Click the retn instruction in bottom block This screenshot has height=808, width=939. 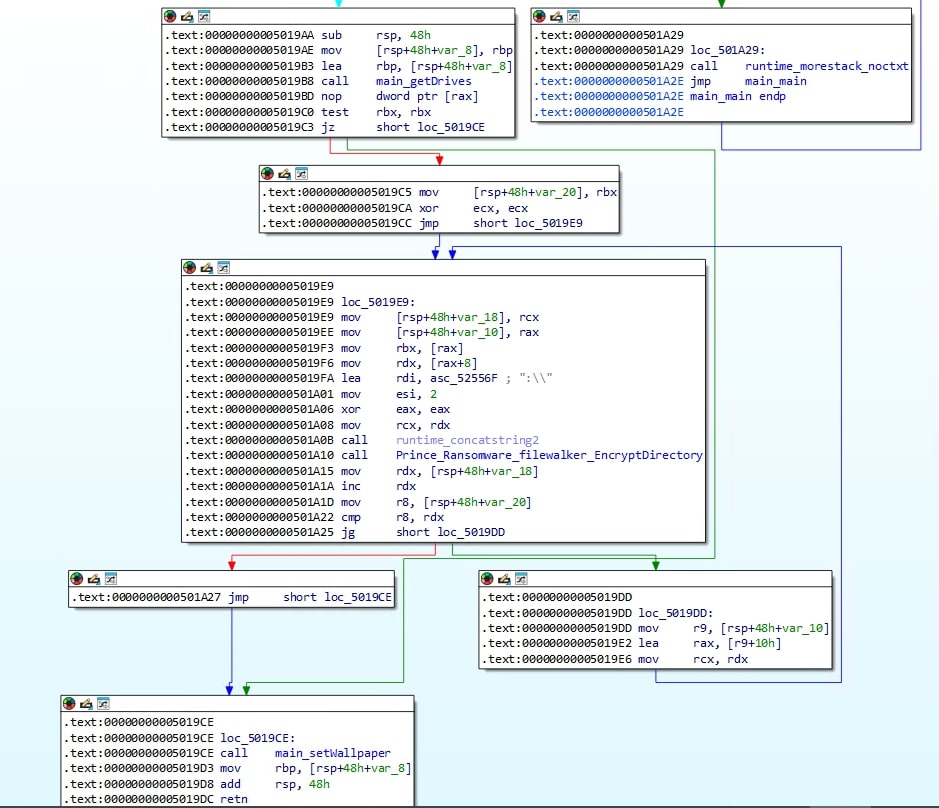[x=235, y=799]
